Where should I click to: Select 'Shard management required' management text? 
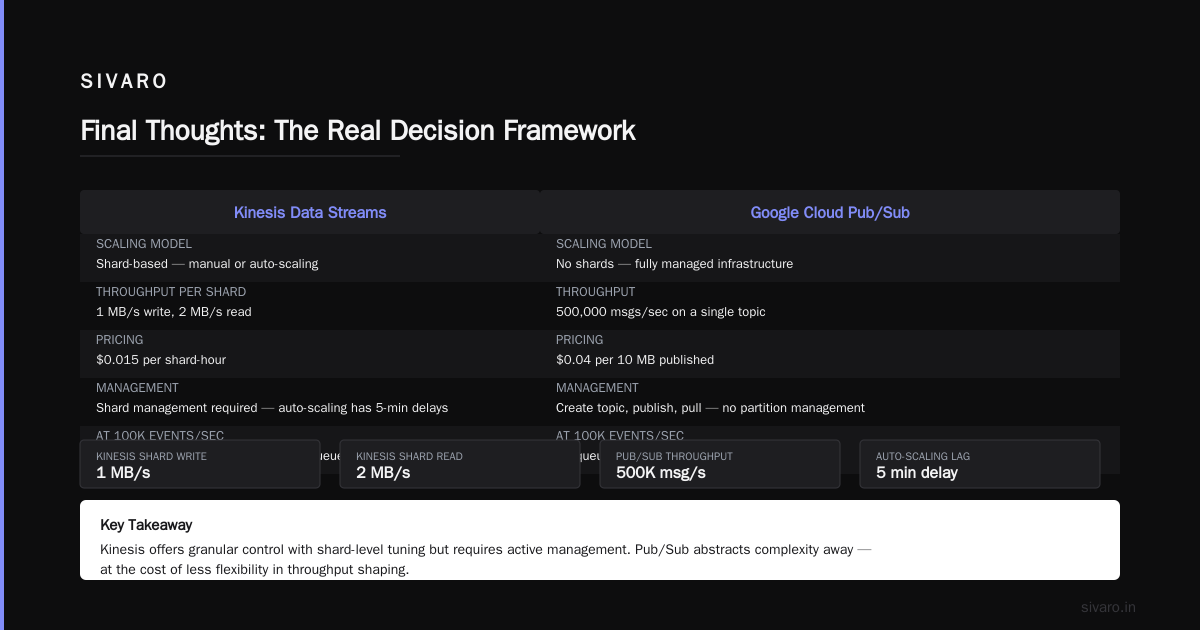(x=272, y=408)
